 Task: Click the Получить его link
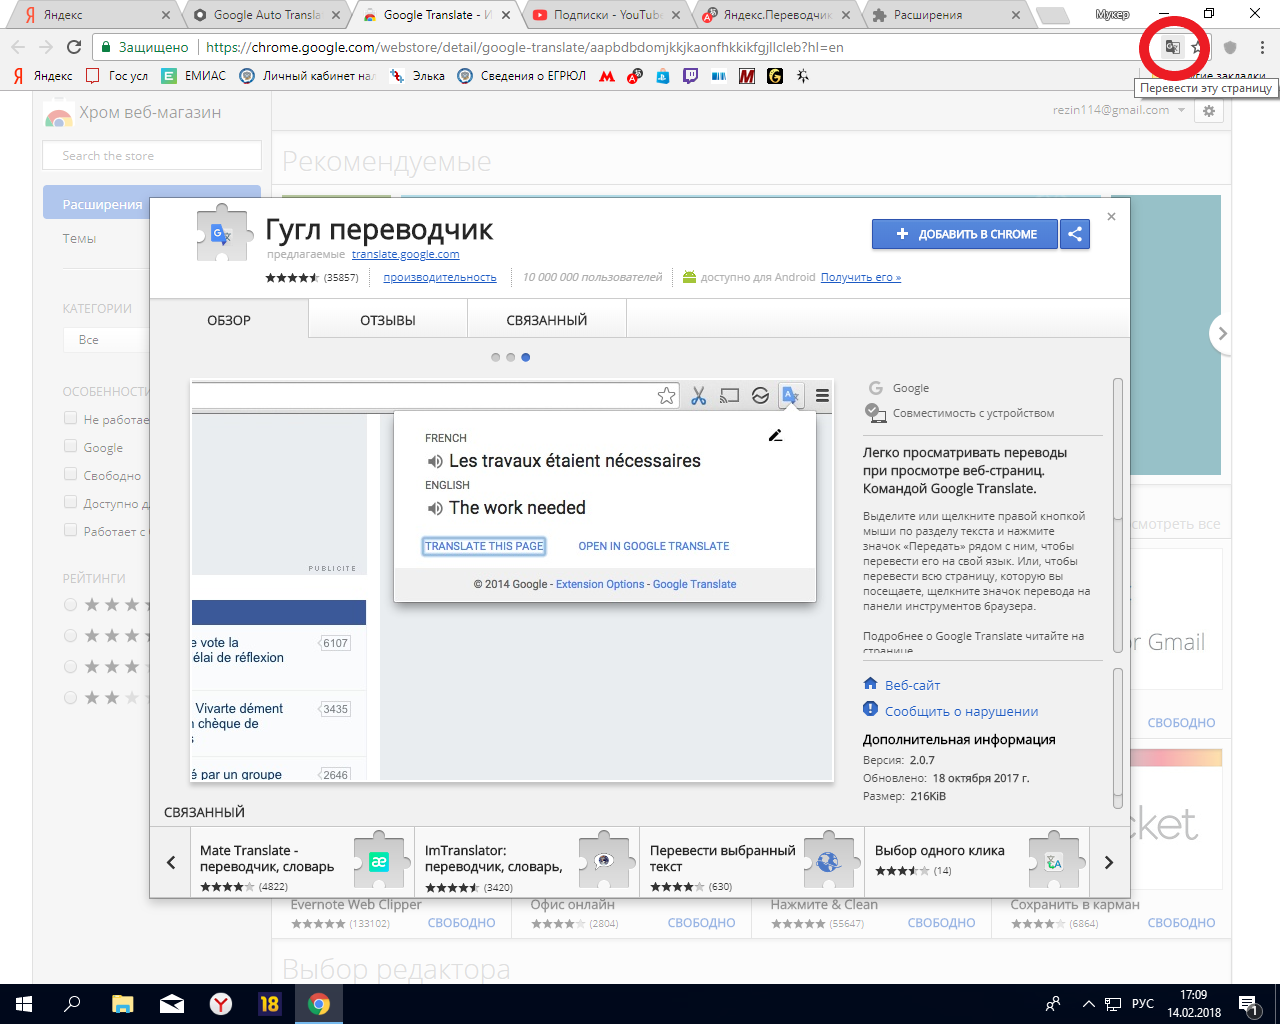[x=861, y=277]
